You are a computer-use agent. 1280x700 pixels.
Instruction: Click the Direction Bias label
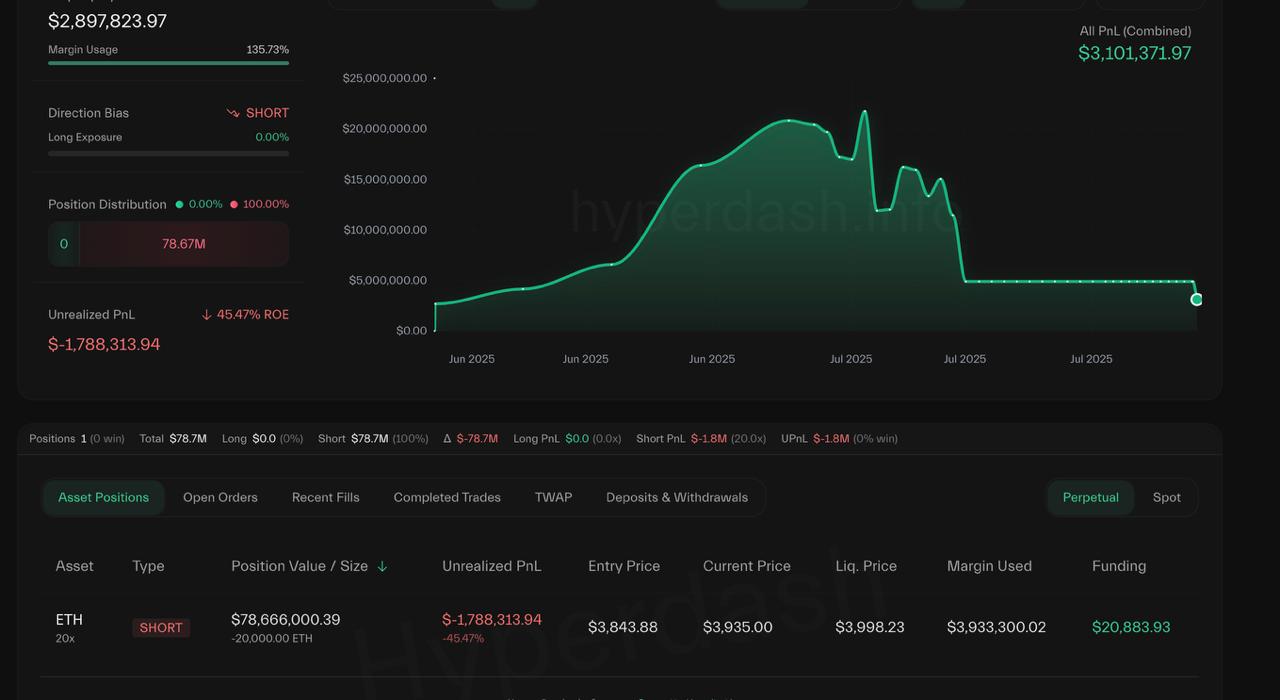click(x=88, y=113)
